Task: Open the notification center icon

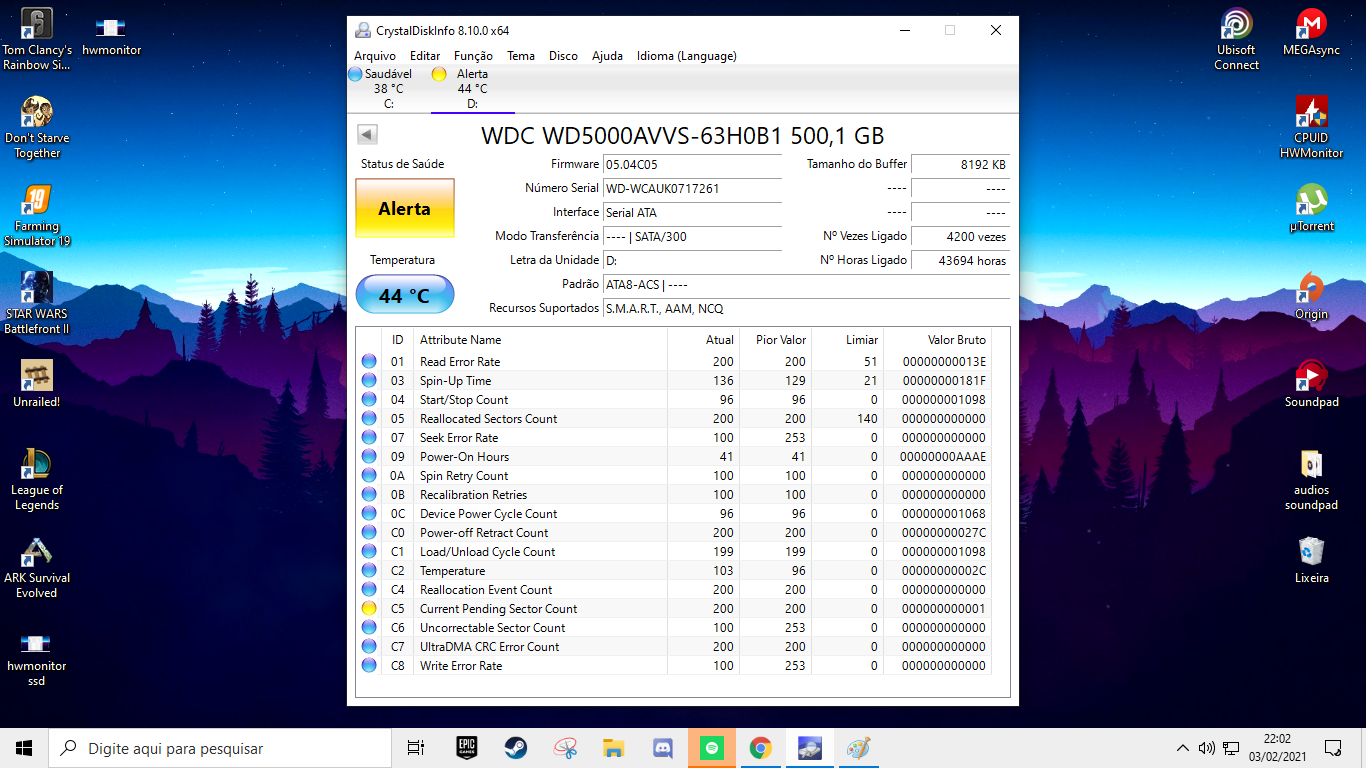Action: 1333,748
